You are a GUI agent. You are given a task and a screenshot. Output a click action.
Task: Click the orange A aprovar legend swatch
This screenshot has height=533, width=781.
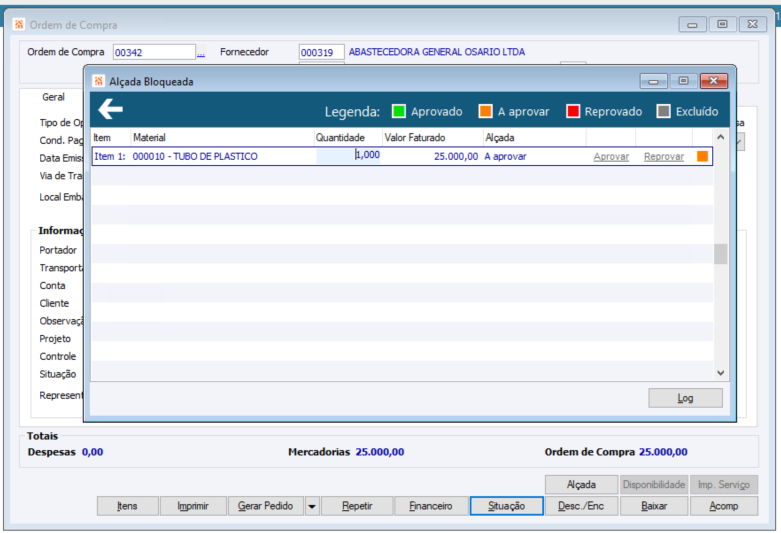485,111
